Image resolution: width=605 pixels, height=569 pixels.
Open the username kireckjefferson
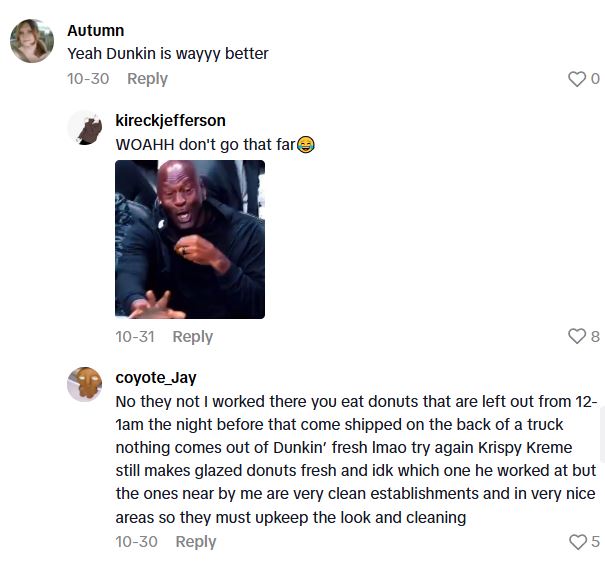171,121
